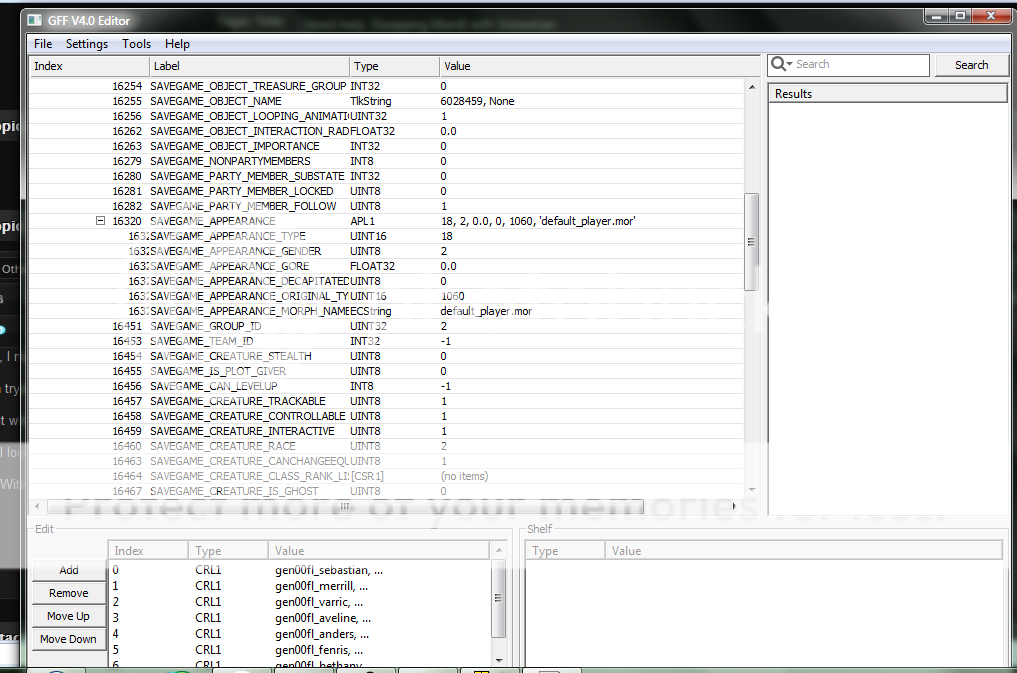The image size is (1017, 673).
Task: Maximize the GFF Editor window
Action: click(959, 15)
